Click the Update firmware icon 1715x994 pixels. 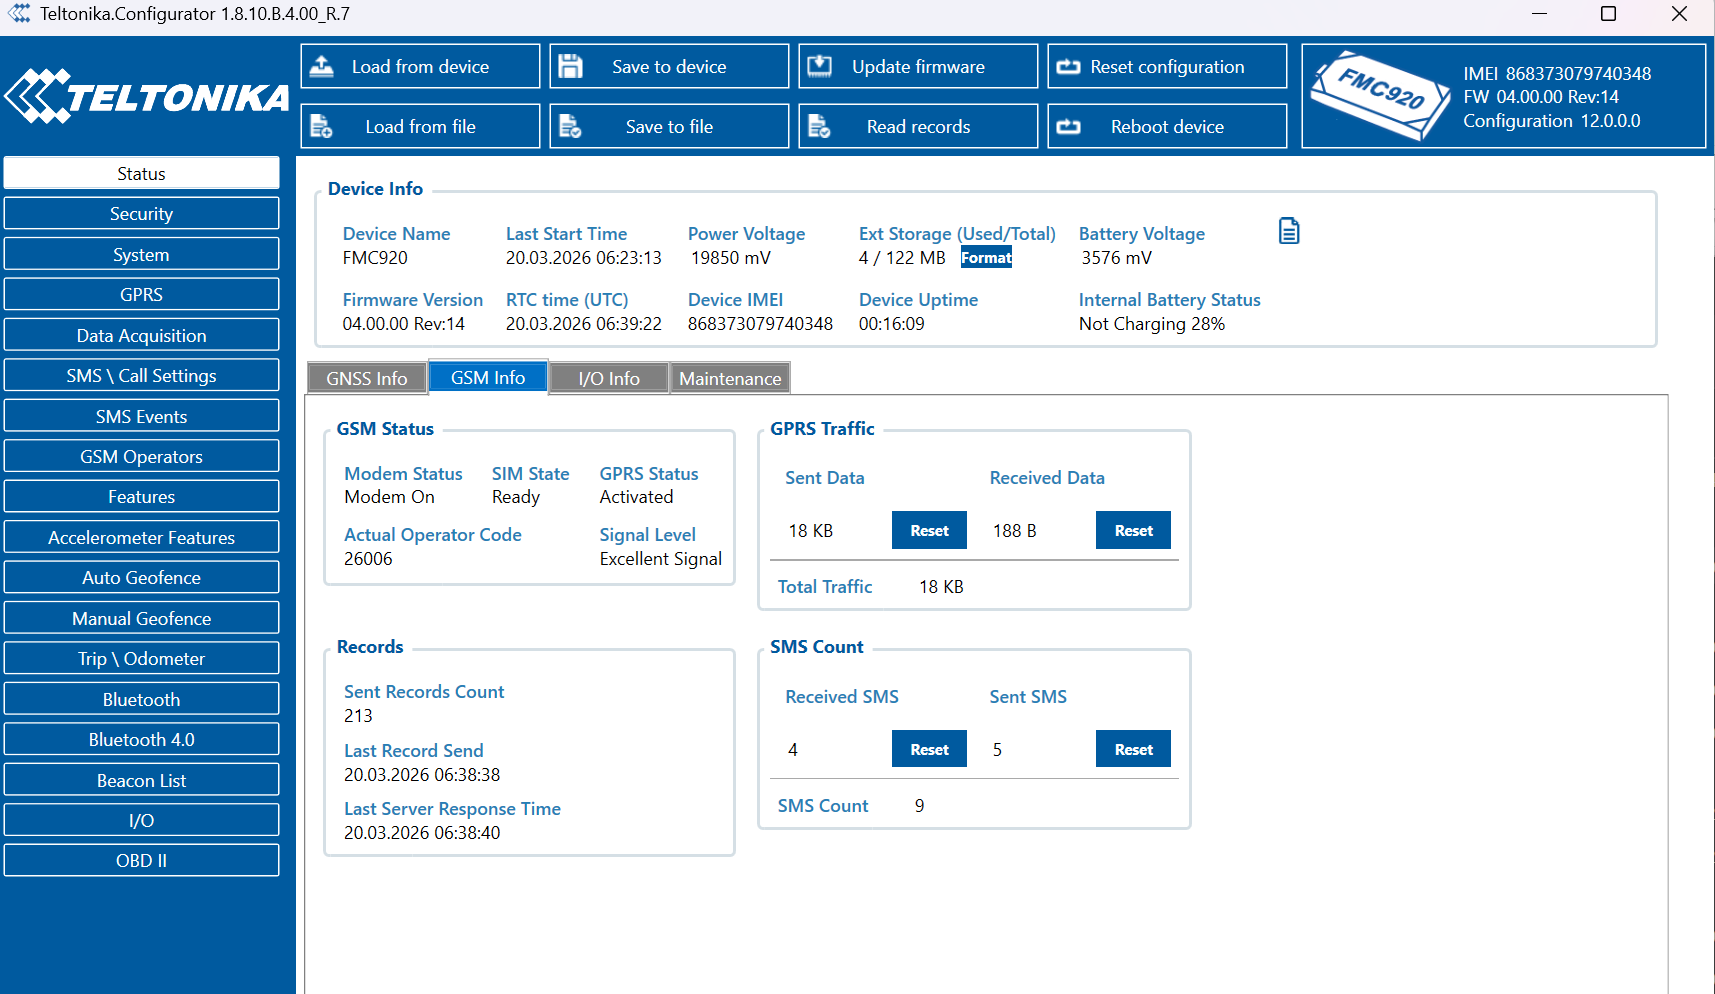coord(819,67)
